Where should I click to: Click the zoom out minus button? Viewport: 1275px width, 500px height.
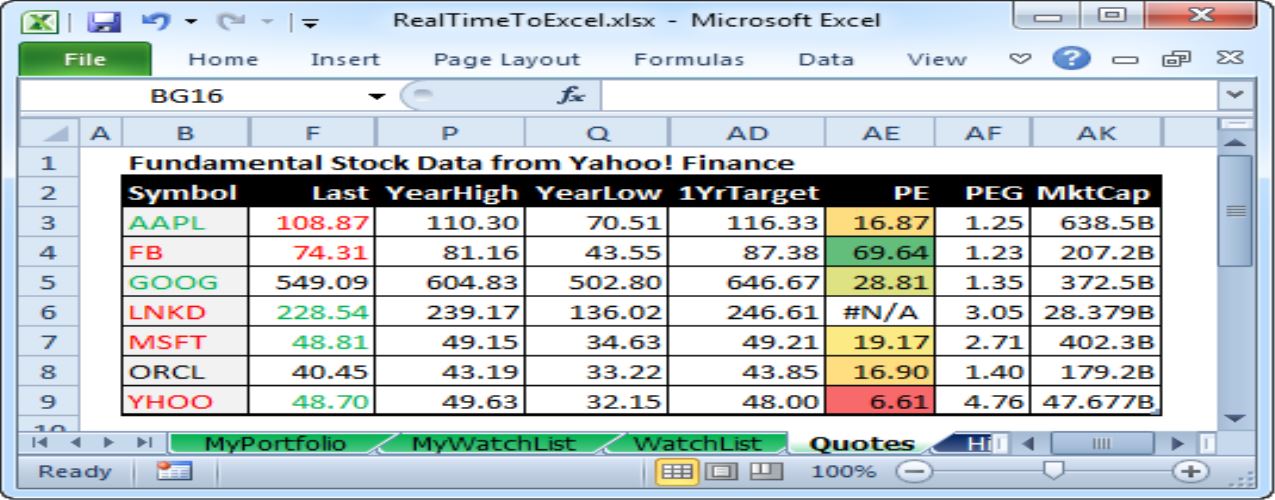[x=918, y=470]
